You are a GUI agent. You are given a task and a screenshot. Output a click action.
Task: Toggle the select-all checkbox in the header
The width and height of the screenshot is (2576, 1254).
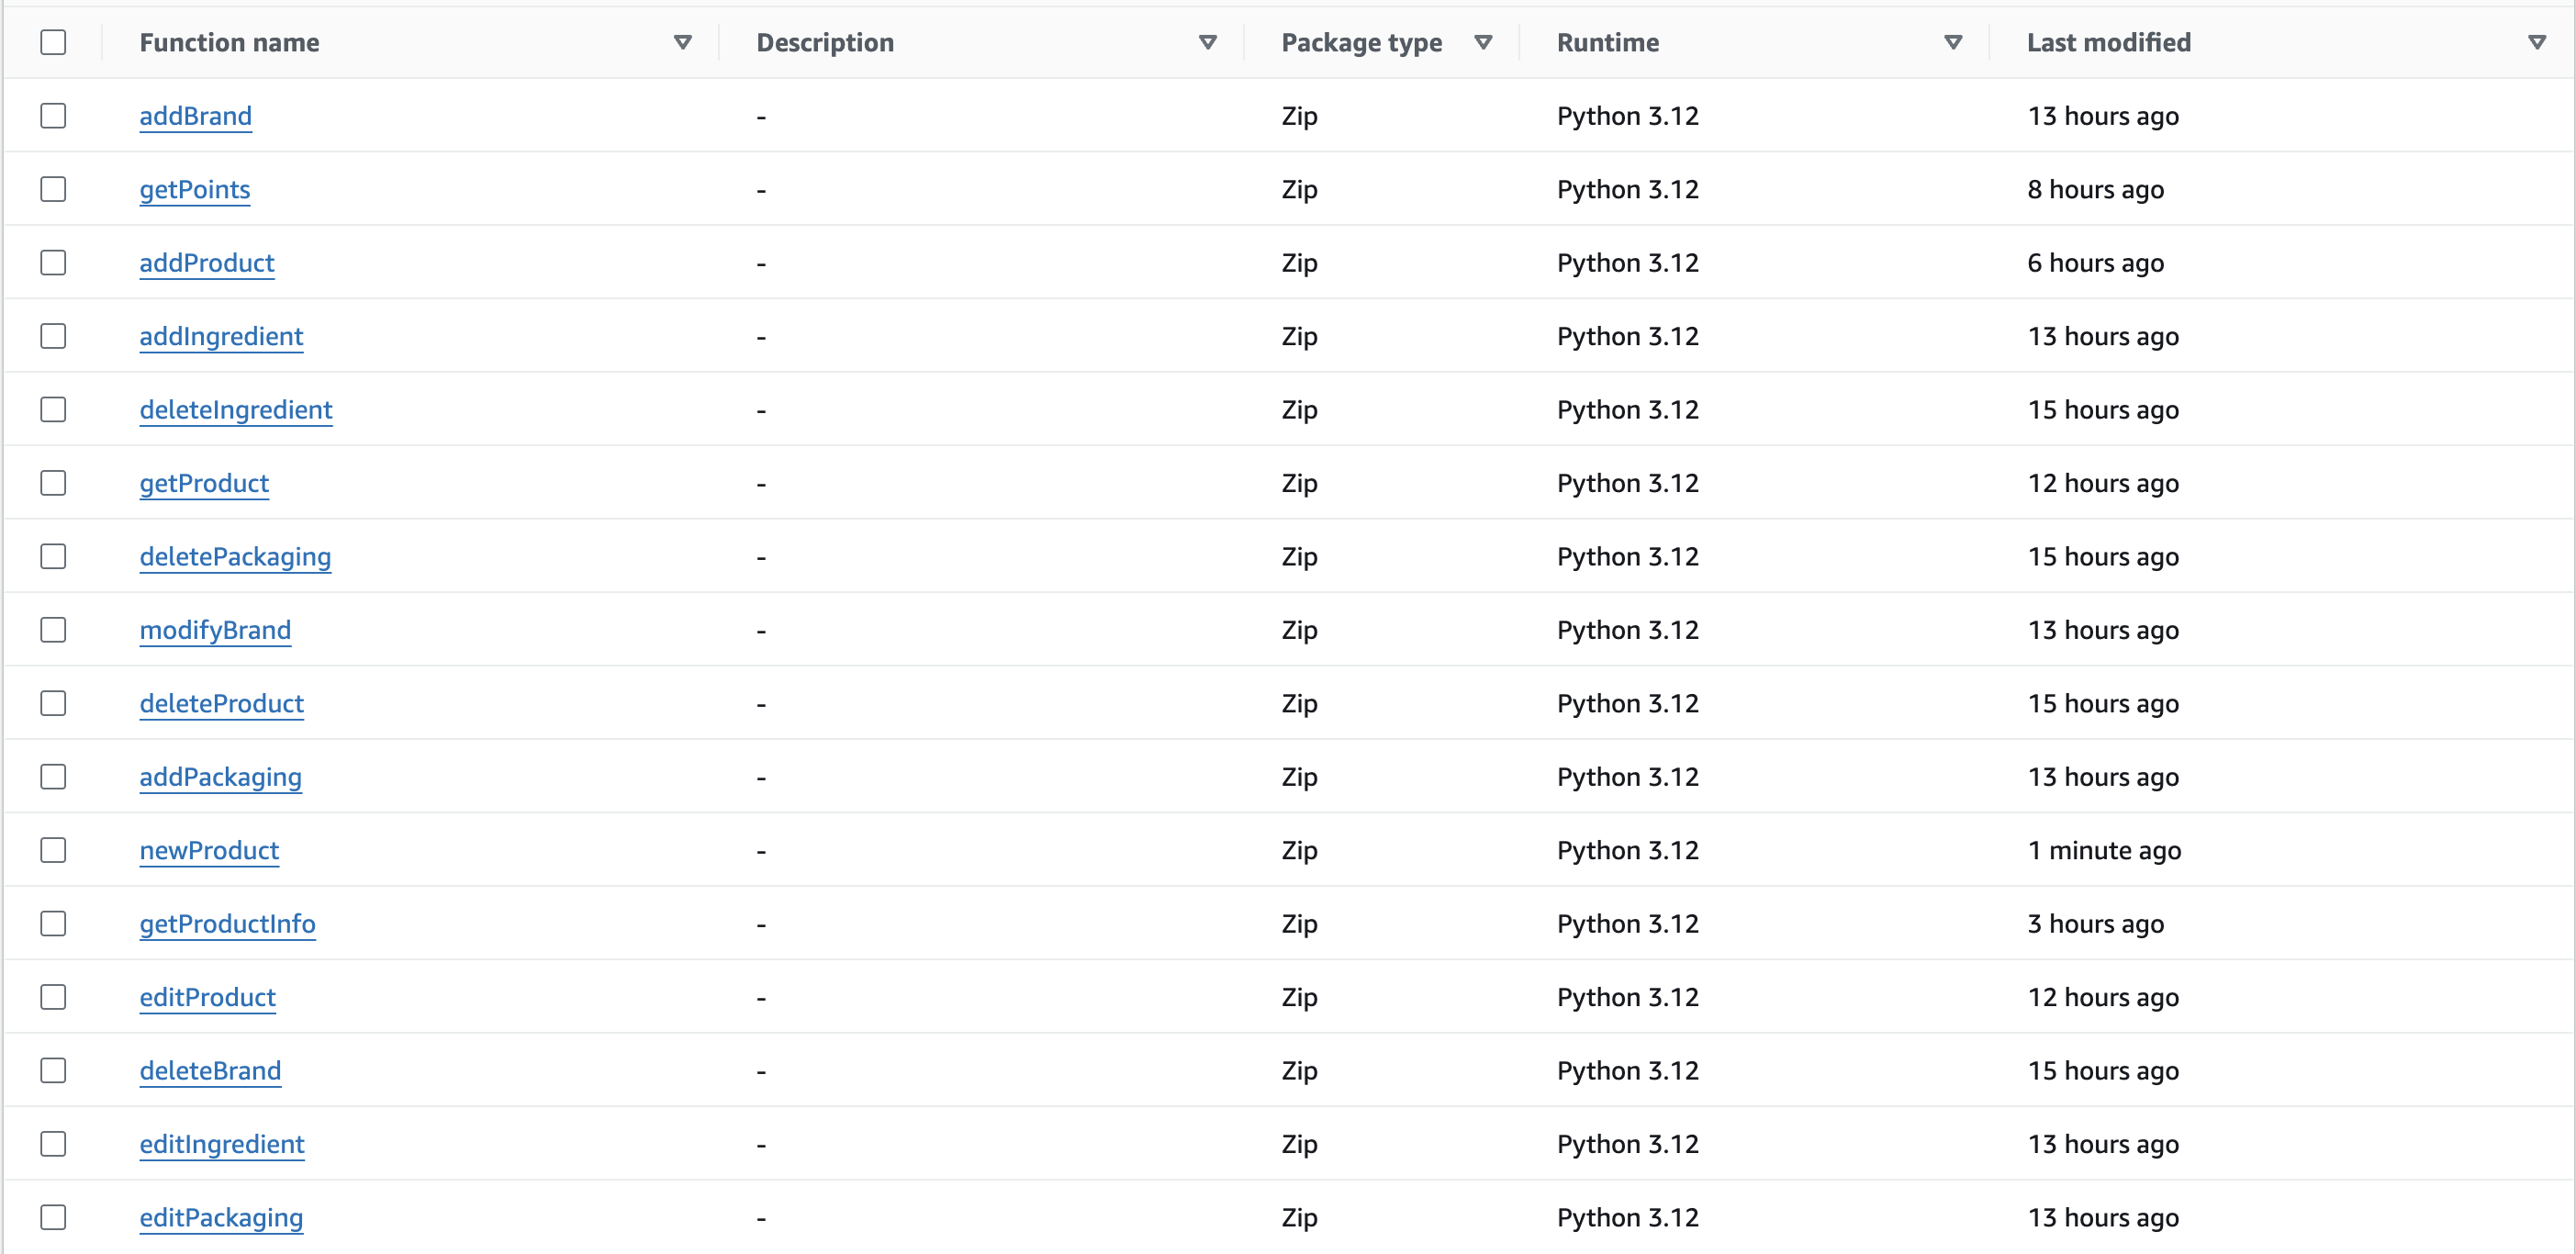[x=53, y=42]
